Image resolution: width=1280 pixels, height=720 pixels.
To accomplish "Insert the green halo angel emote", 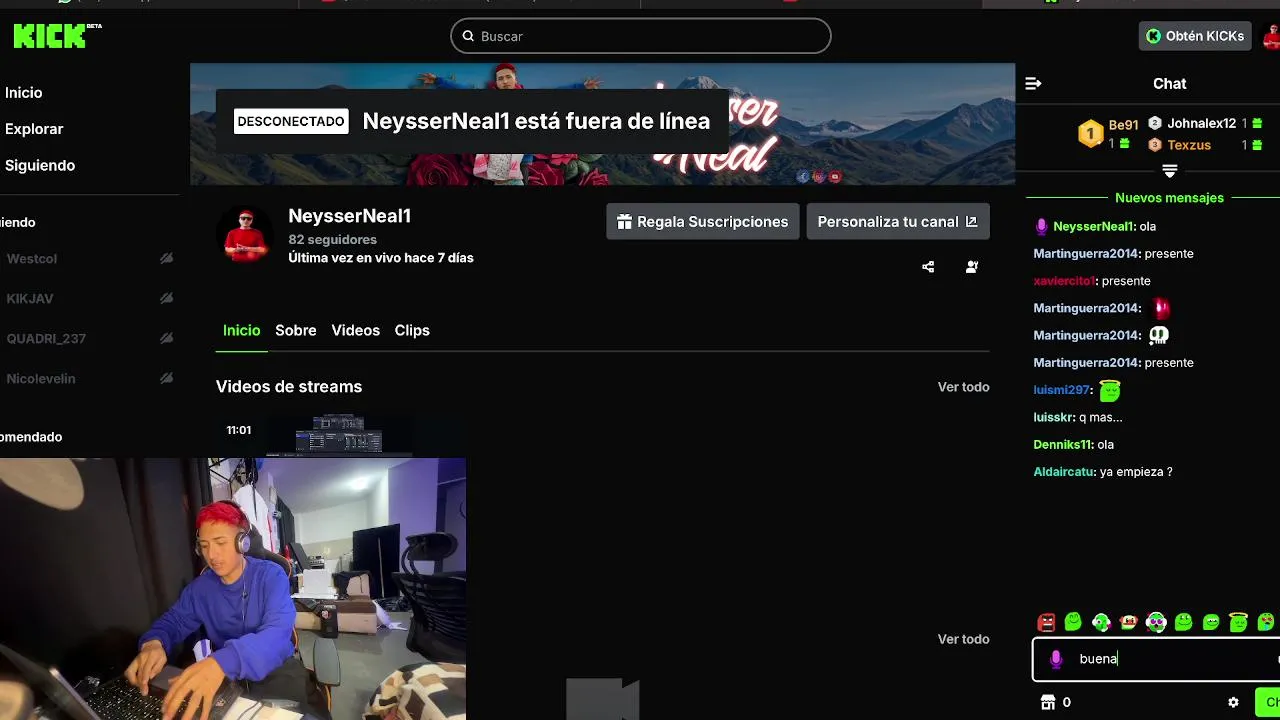I will (x=1239, y=622).
